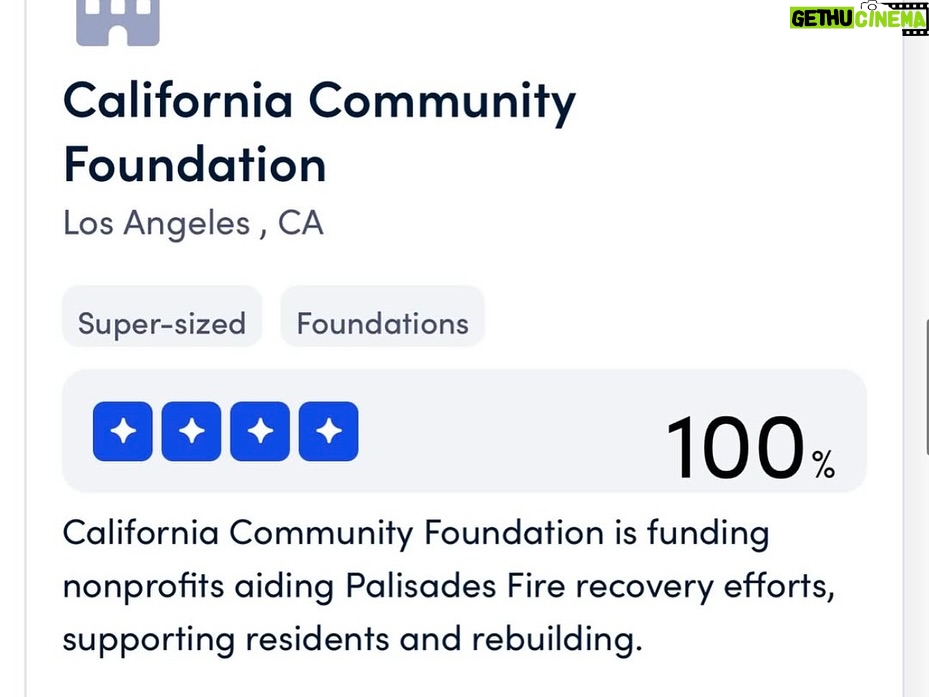Viewport: 929px width, 697px height.
Task: Open the Foundations category tag
Action: pyautogui.click(x=383, y=324)
